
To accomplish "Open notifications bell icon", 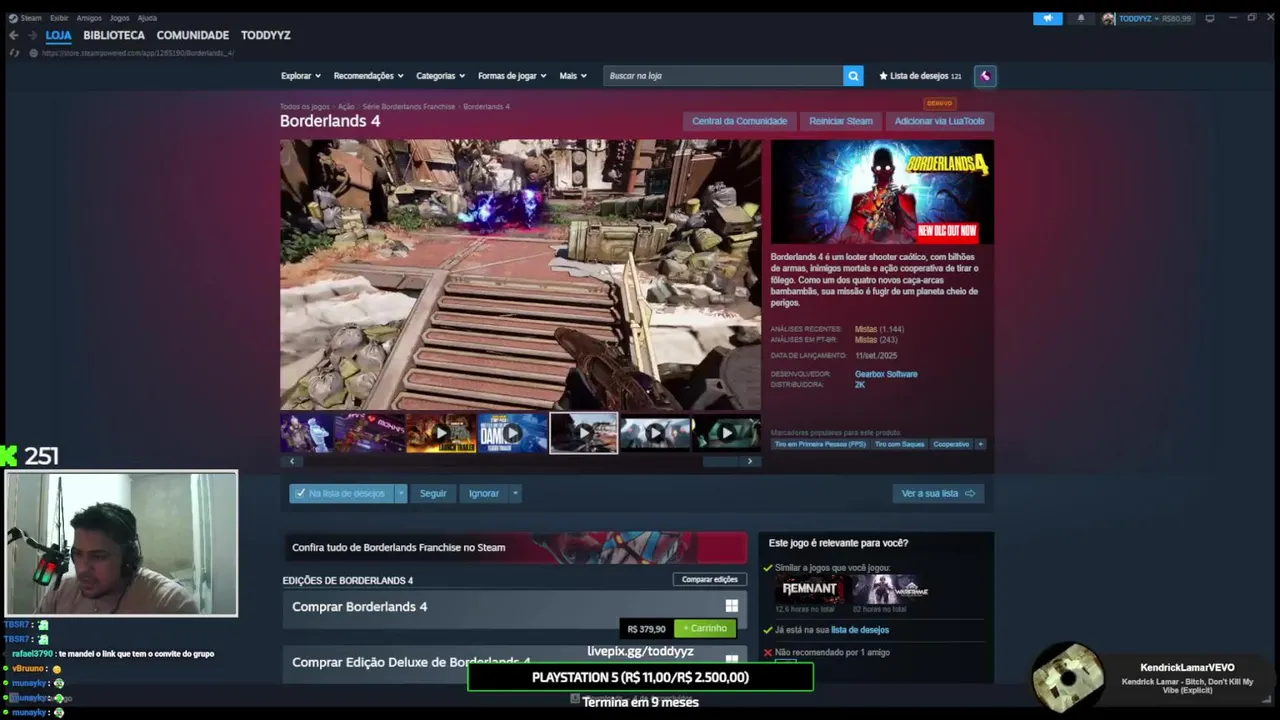I will click(x=1080, y=18).
